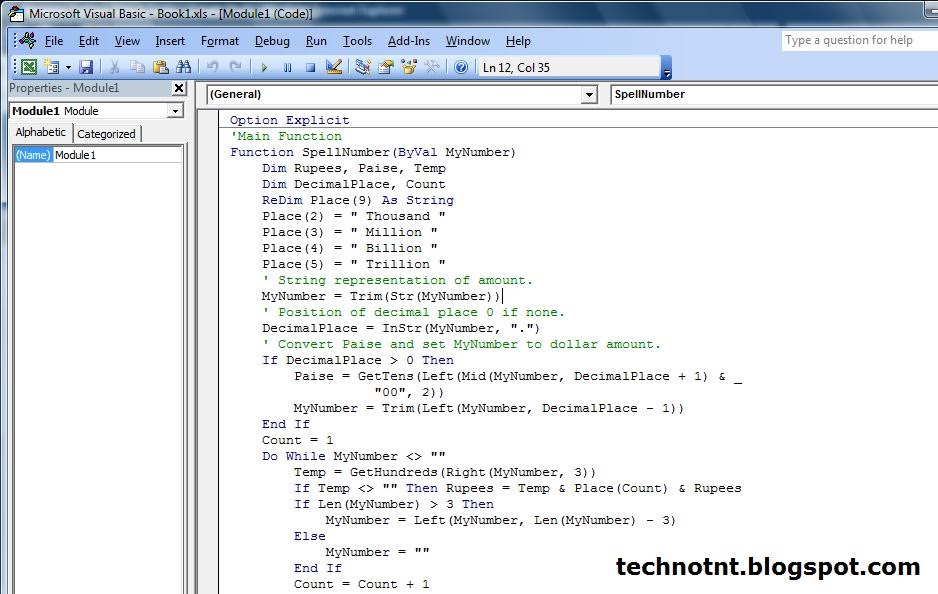Switch to the Categorized tab

106,133
